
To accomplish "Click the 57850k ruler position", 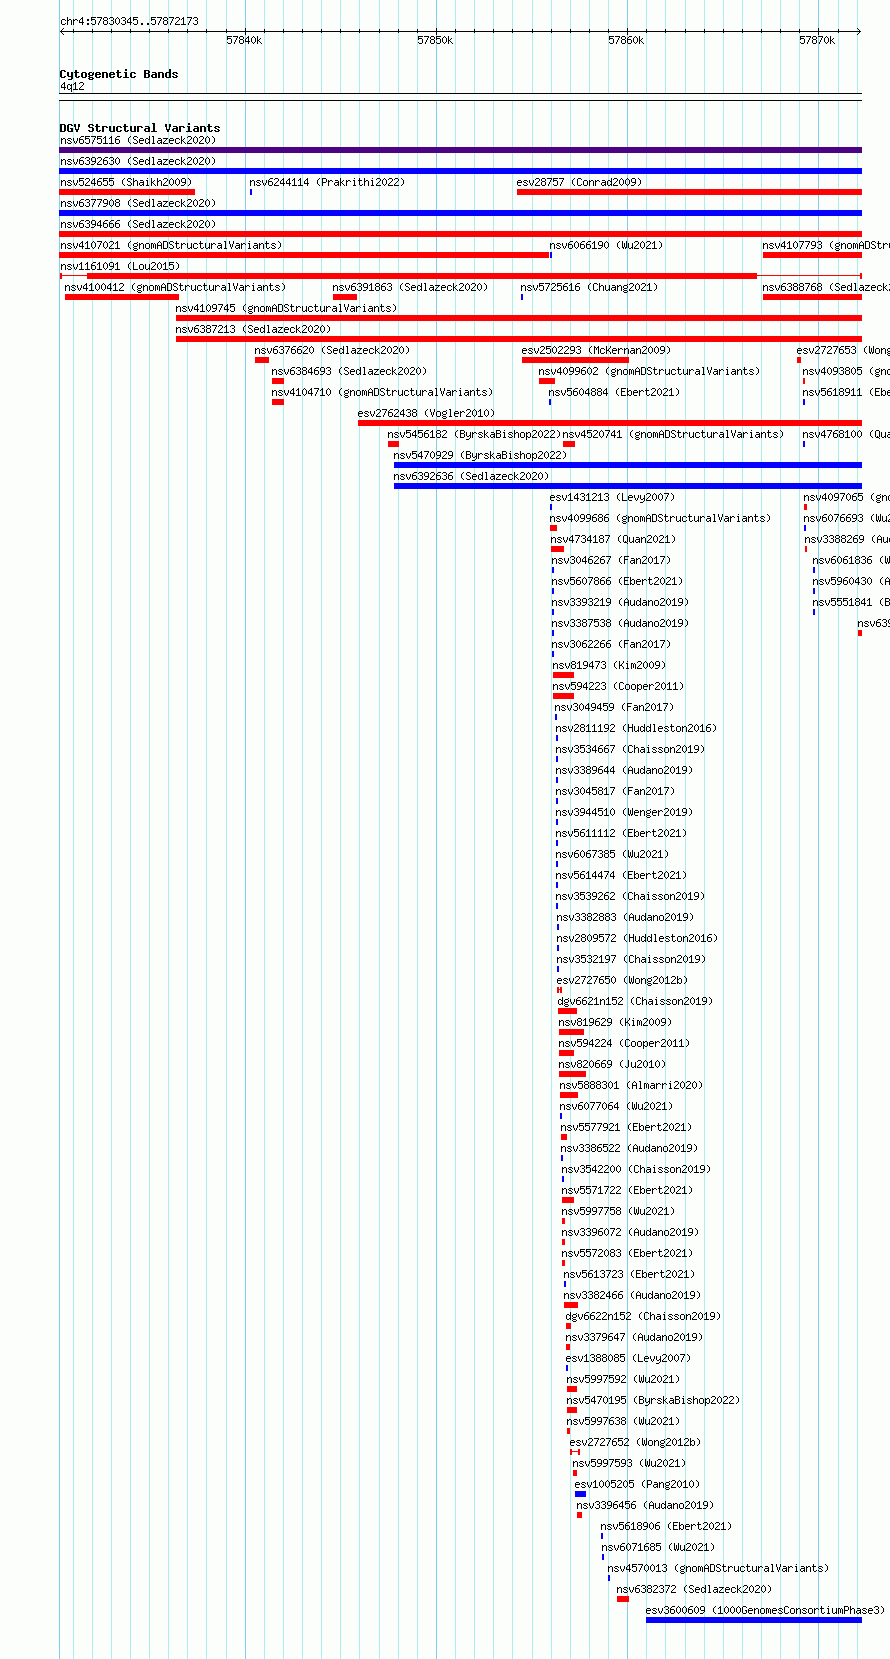I will (x=435, y=40).
